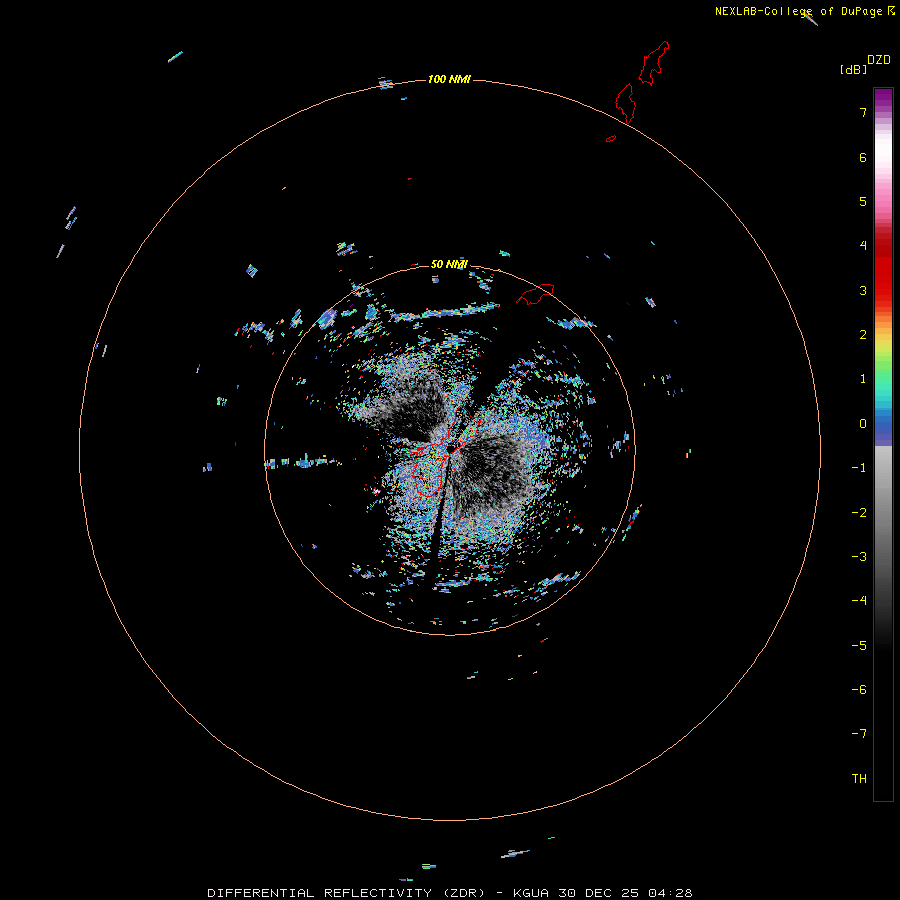Click the -3 value on the color scale
The width and height of the screenshot is (900, 900).
859,557
